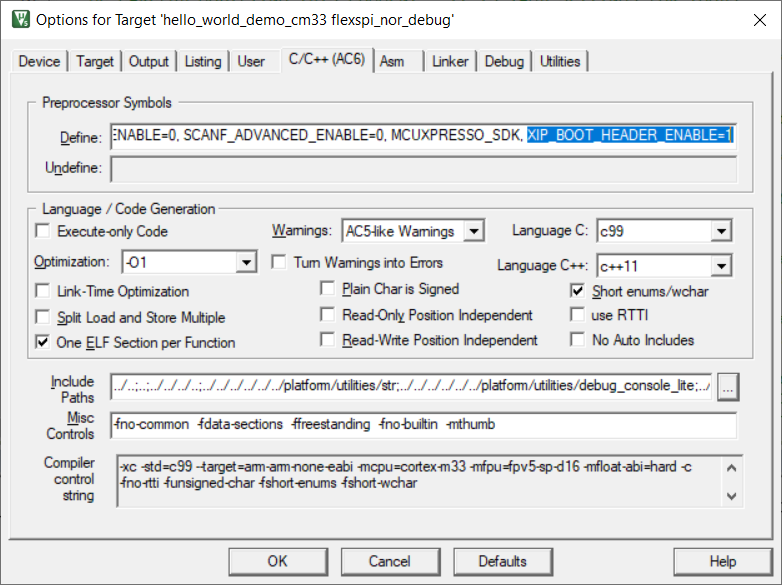Expand the Language C++ dropdown
The width and height of the screenshot is (782, 585).
[722, 266]
